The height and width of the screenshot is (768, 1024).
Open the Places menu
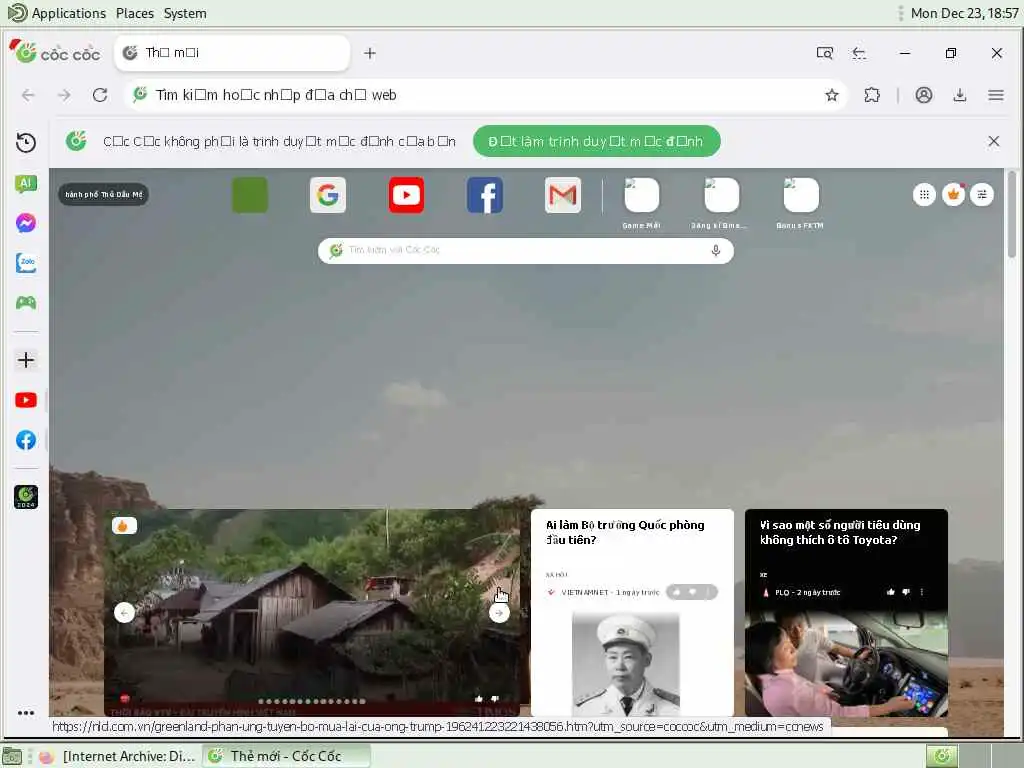[x=135, y=13]
